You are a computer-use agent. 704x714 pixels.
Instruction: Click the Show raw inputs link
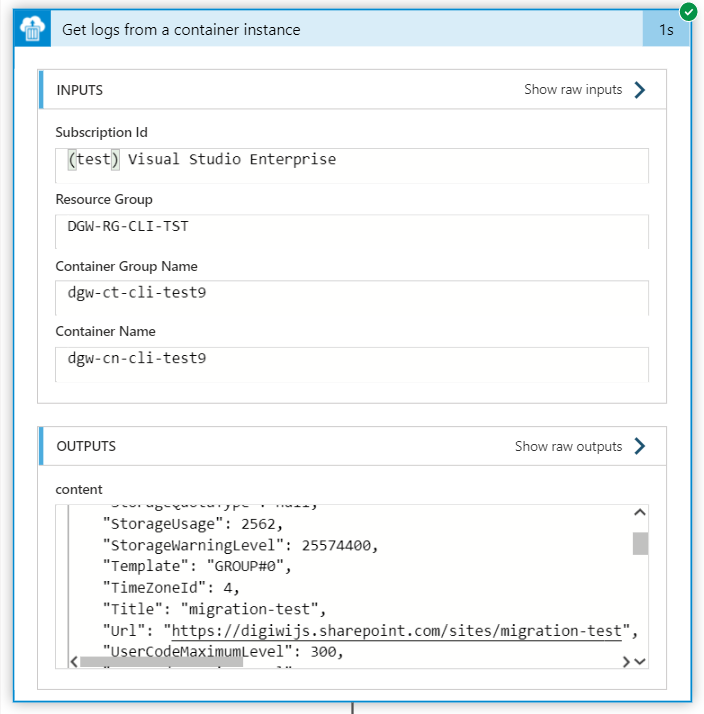point(573,89)
